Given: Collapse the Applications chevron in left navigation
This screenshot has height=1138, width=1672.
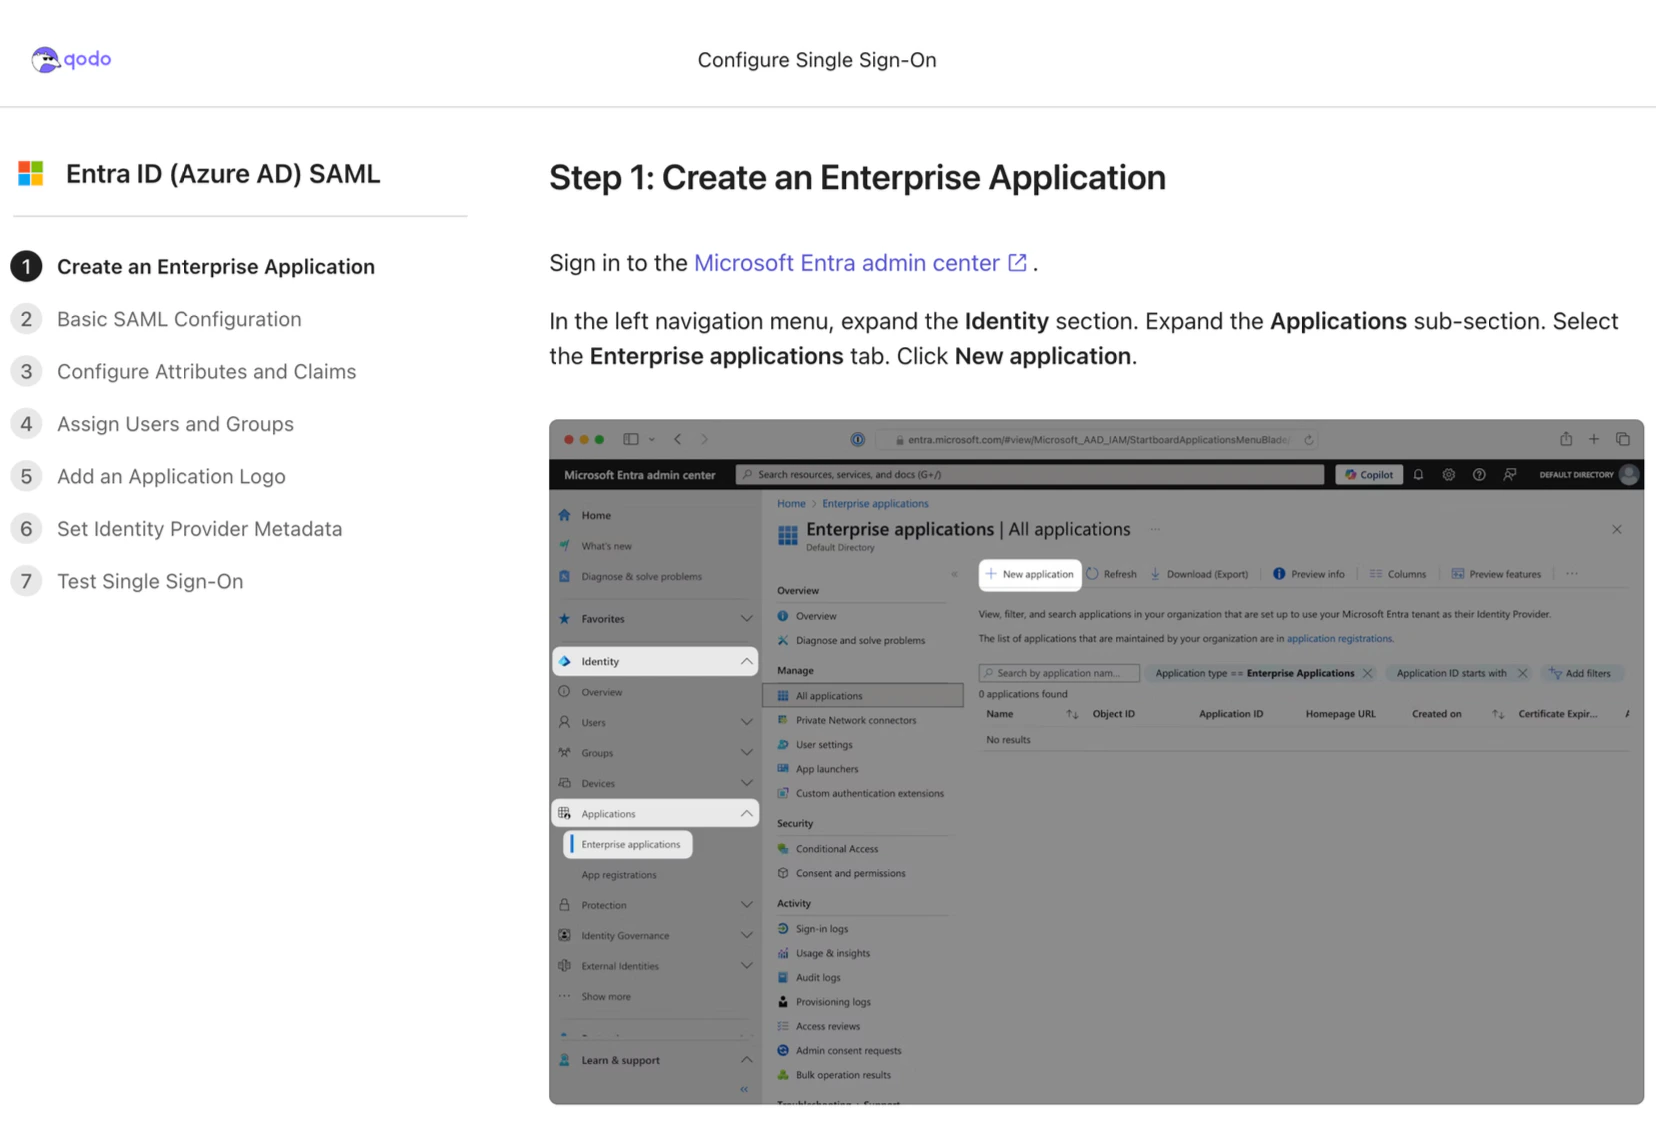Looking at the screenshot, I should [x=746, y=814].
